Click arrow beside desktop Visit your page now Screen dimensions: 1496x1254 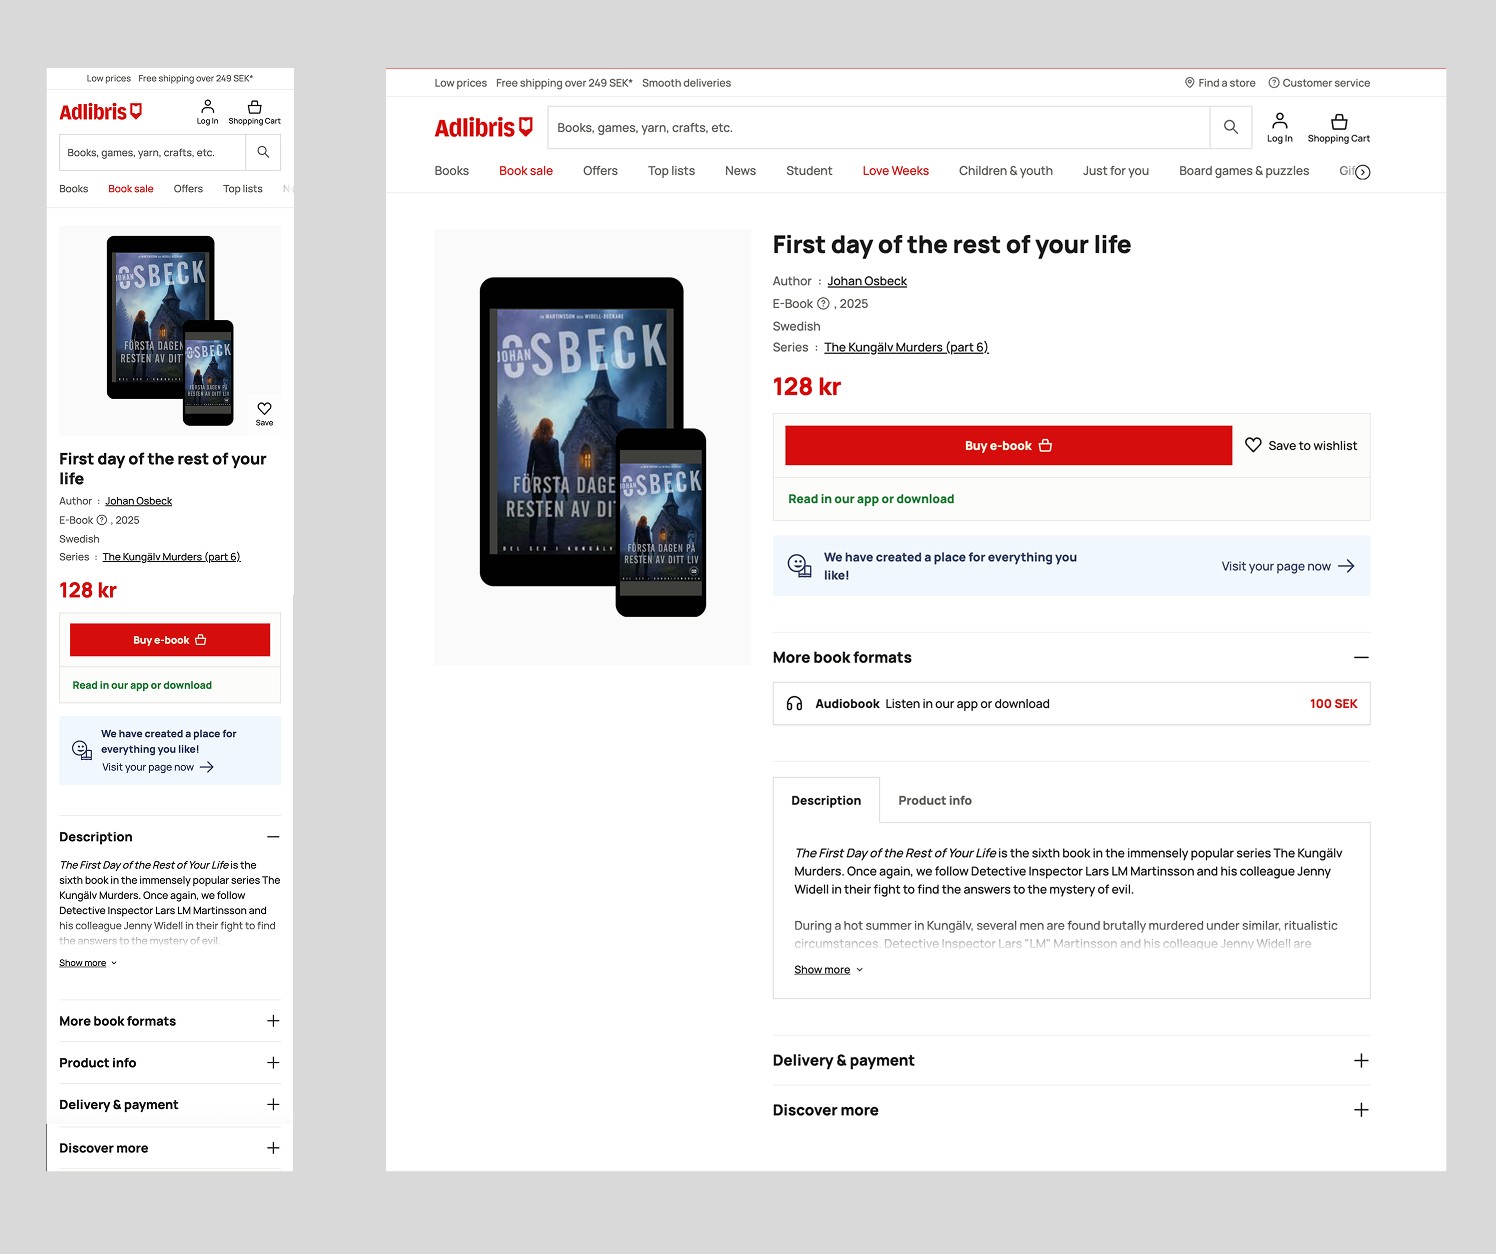click(x=1346, y=566)
